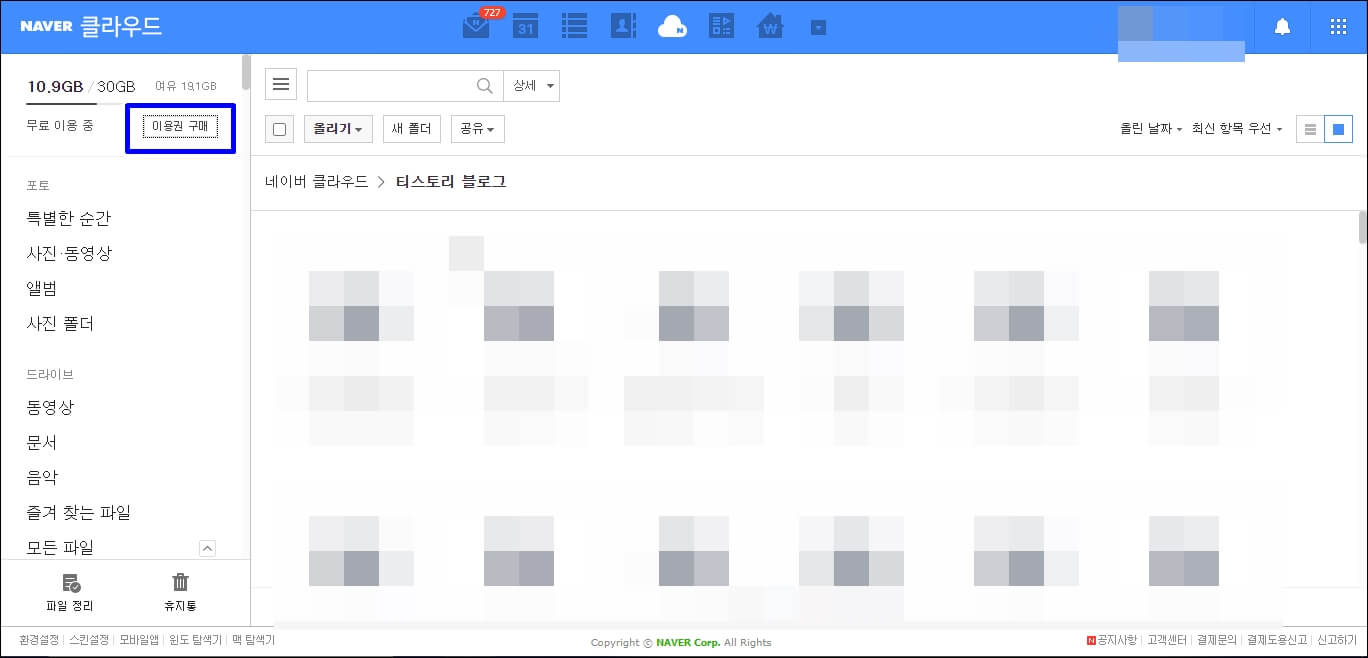Tick the select-all files checkbox

click(280, 129)
